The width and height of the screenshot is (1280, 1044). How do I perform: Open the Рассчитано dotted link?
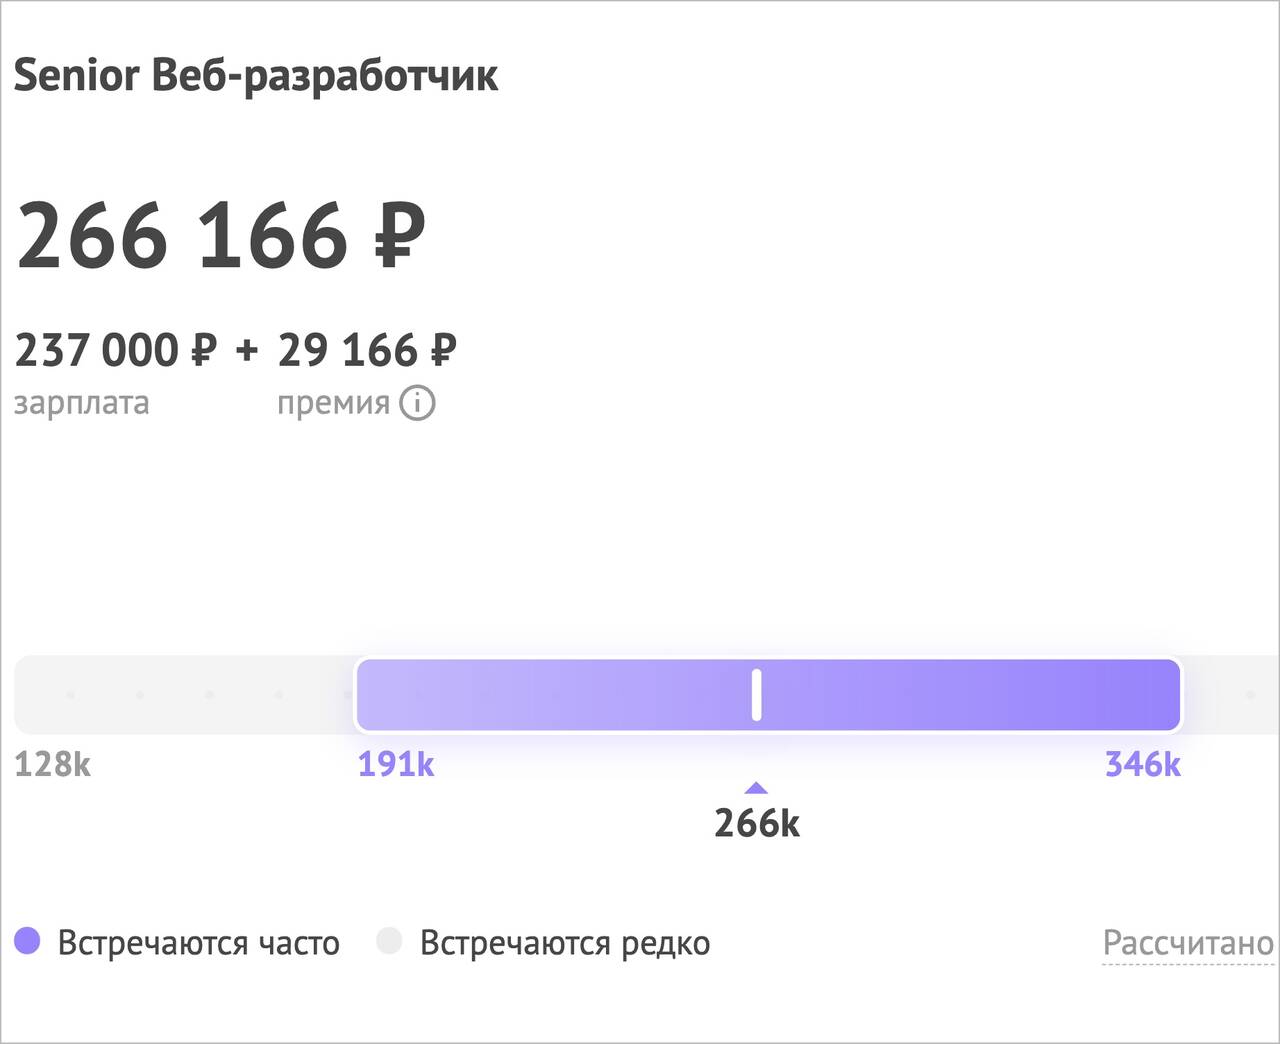1189,943
